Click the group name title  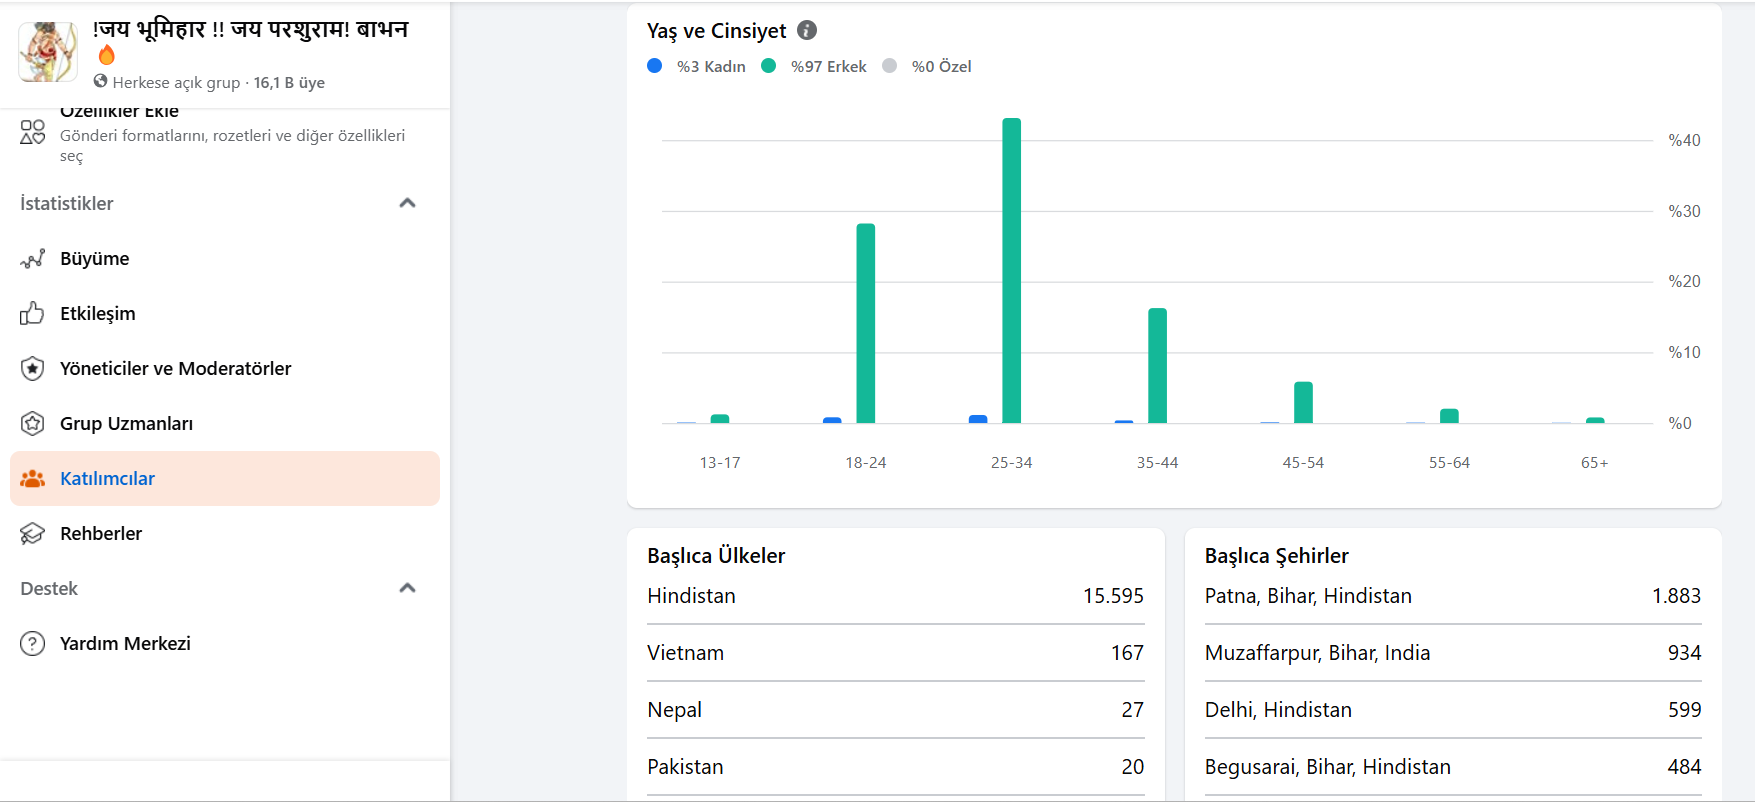click(250, 29)
